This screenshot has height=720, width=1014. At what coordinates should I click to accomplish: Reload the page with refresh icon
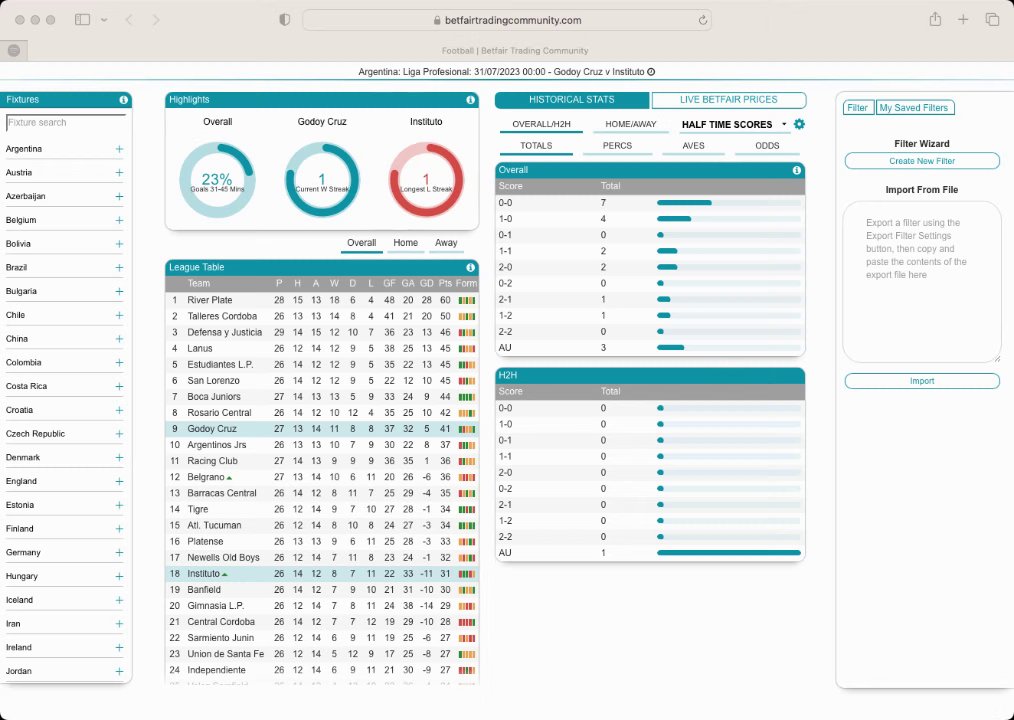tap(702, 20)
